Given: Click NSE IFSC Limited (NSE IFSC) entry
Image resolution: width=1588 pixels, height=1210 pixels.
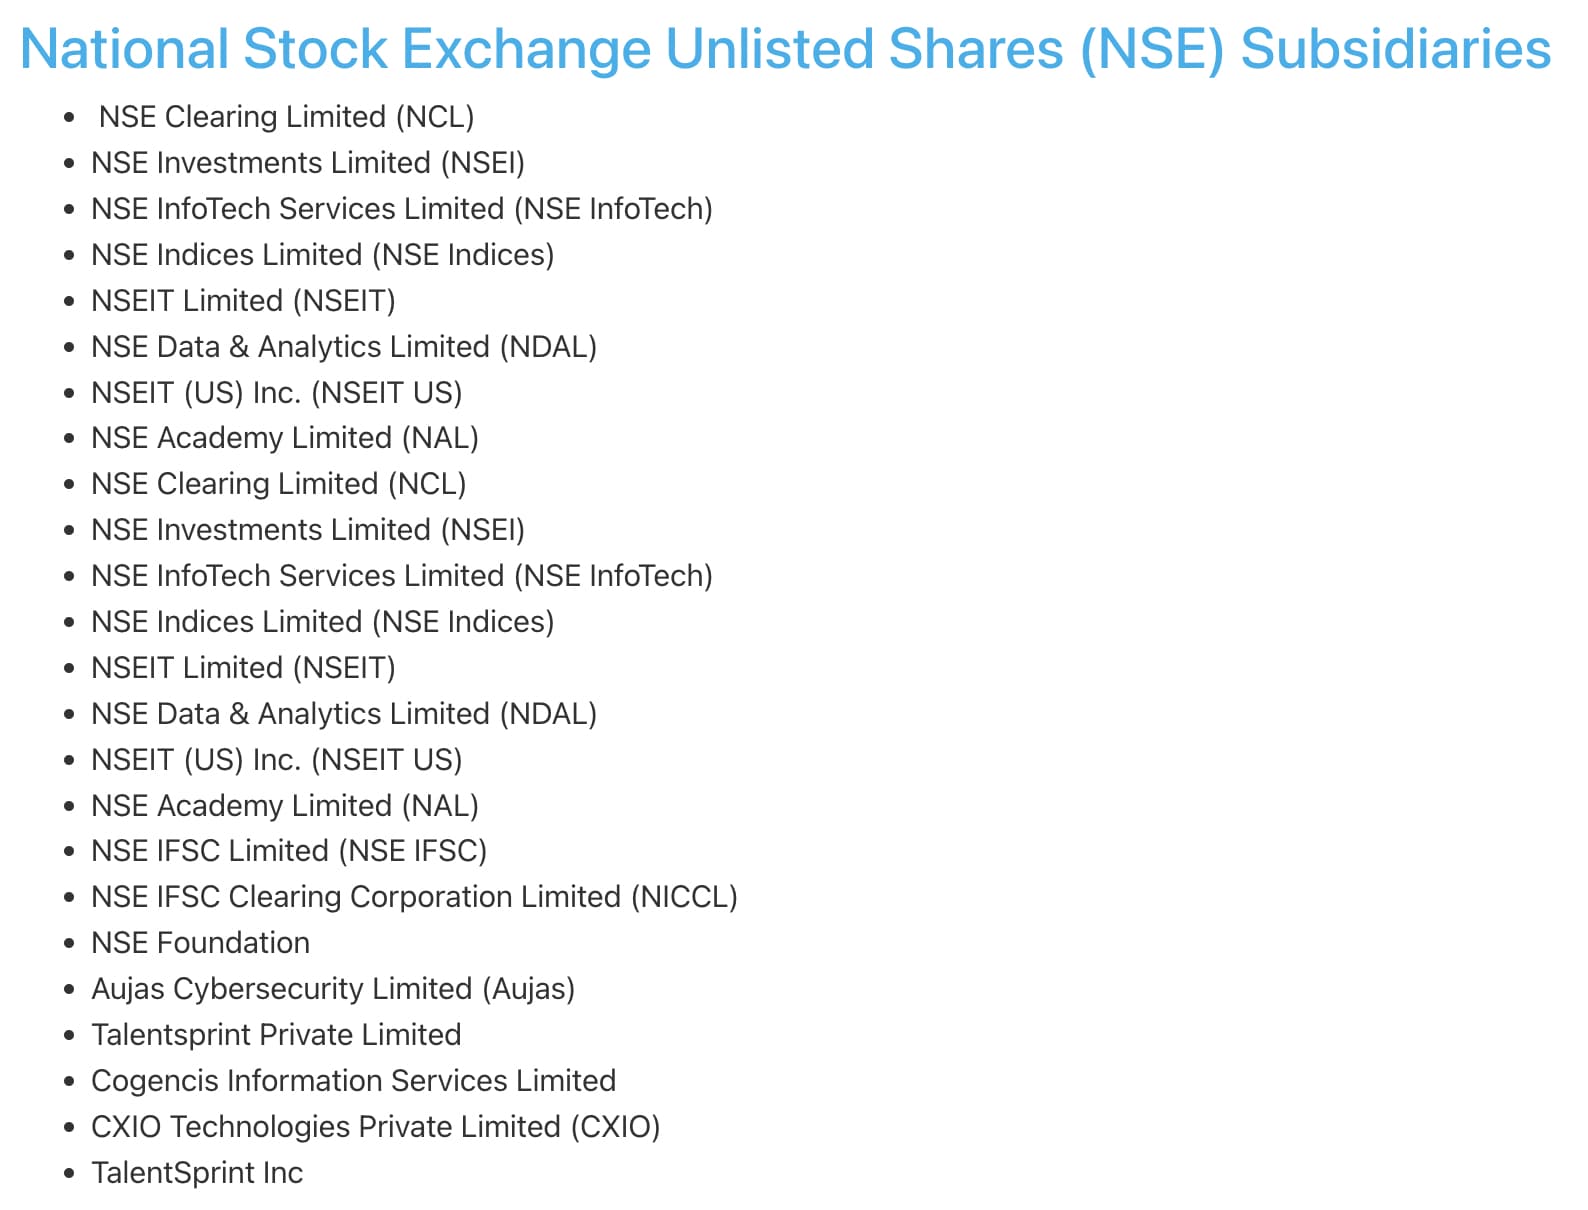Looking at the screenshot, I should point(289,851).
